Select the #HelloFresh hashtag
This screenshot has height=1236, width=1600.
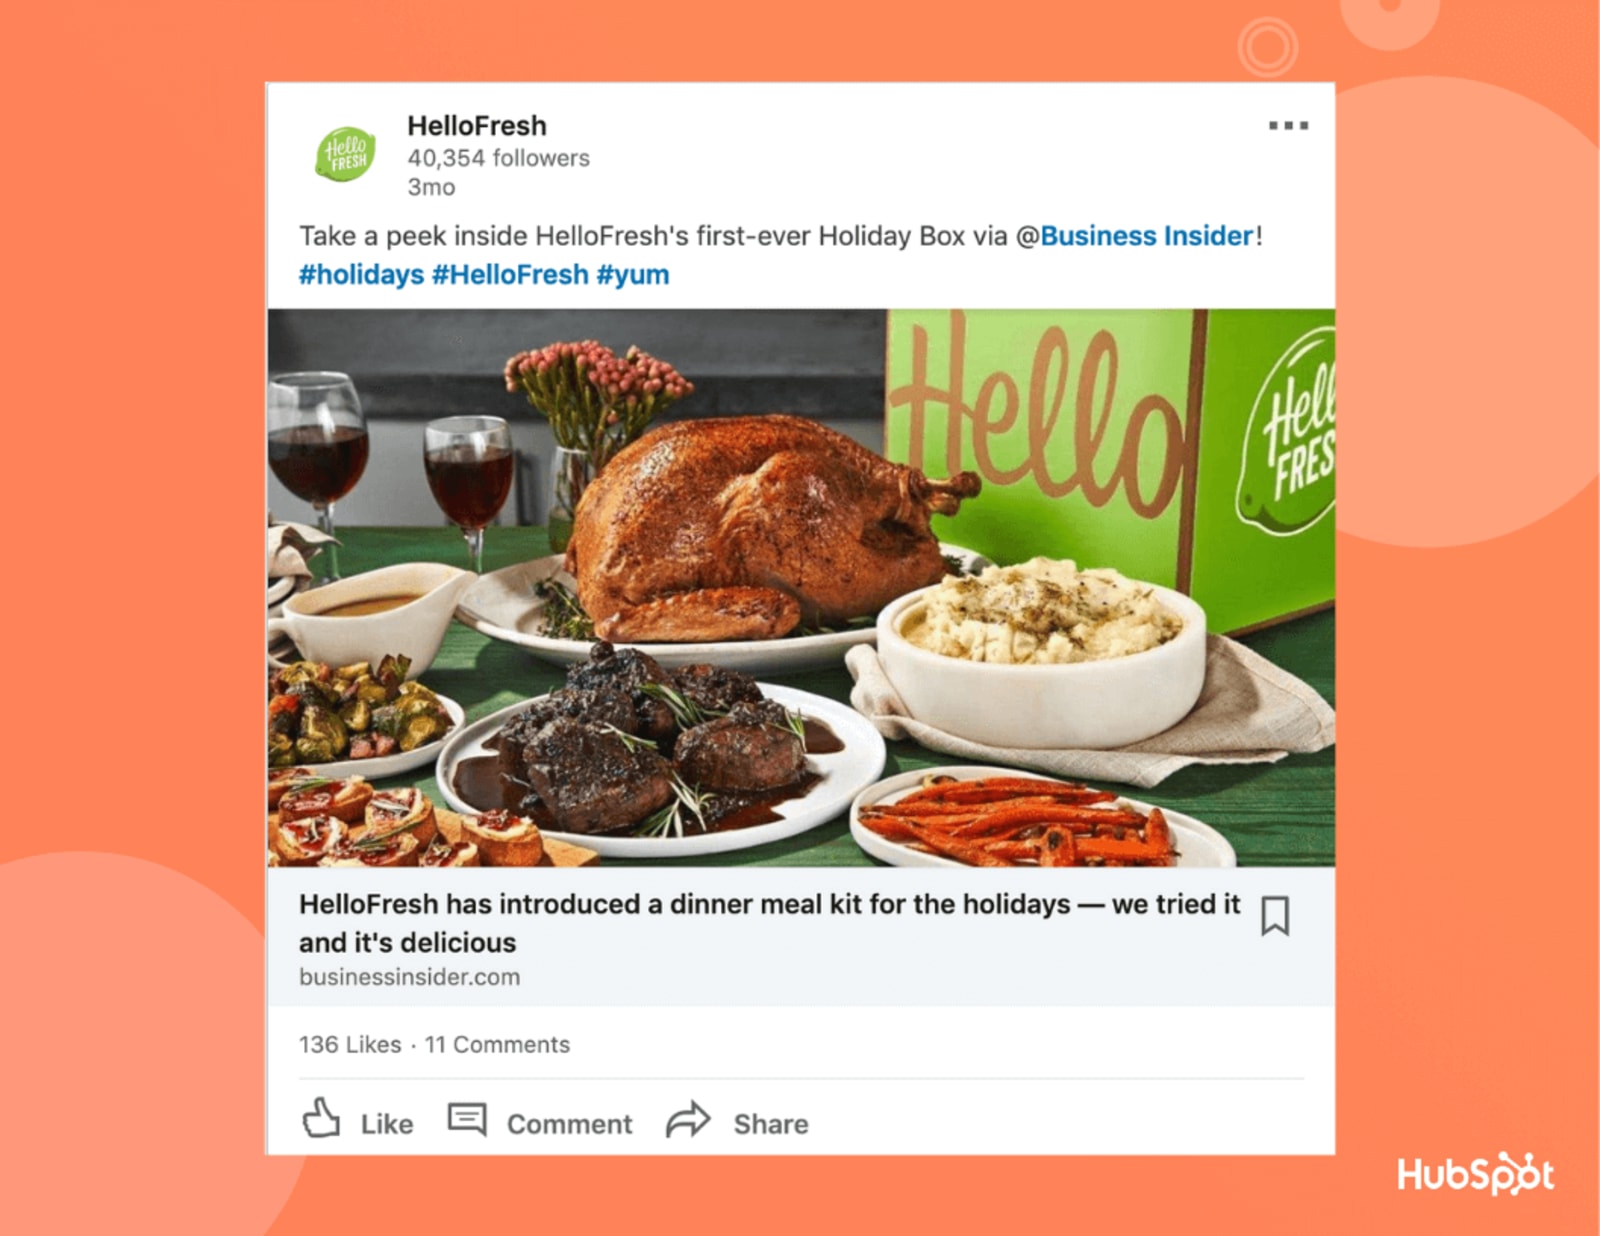pyautogui.click(x=510, y=275)
